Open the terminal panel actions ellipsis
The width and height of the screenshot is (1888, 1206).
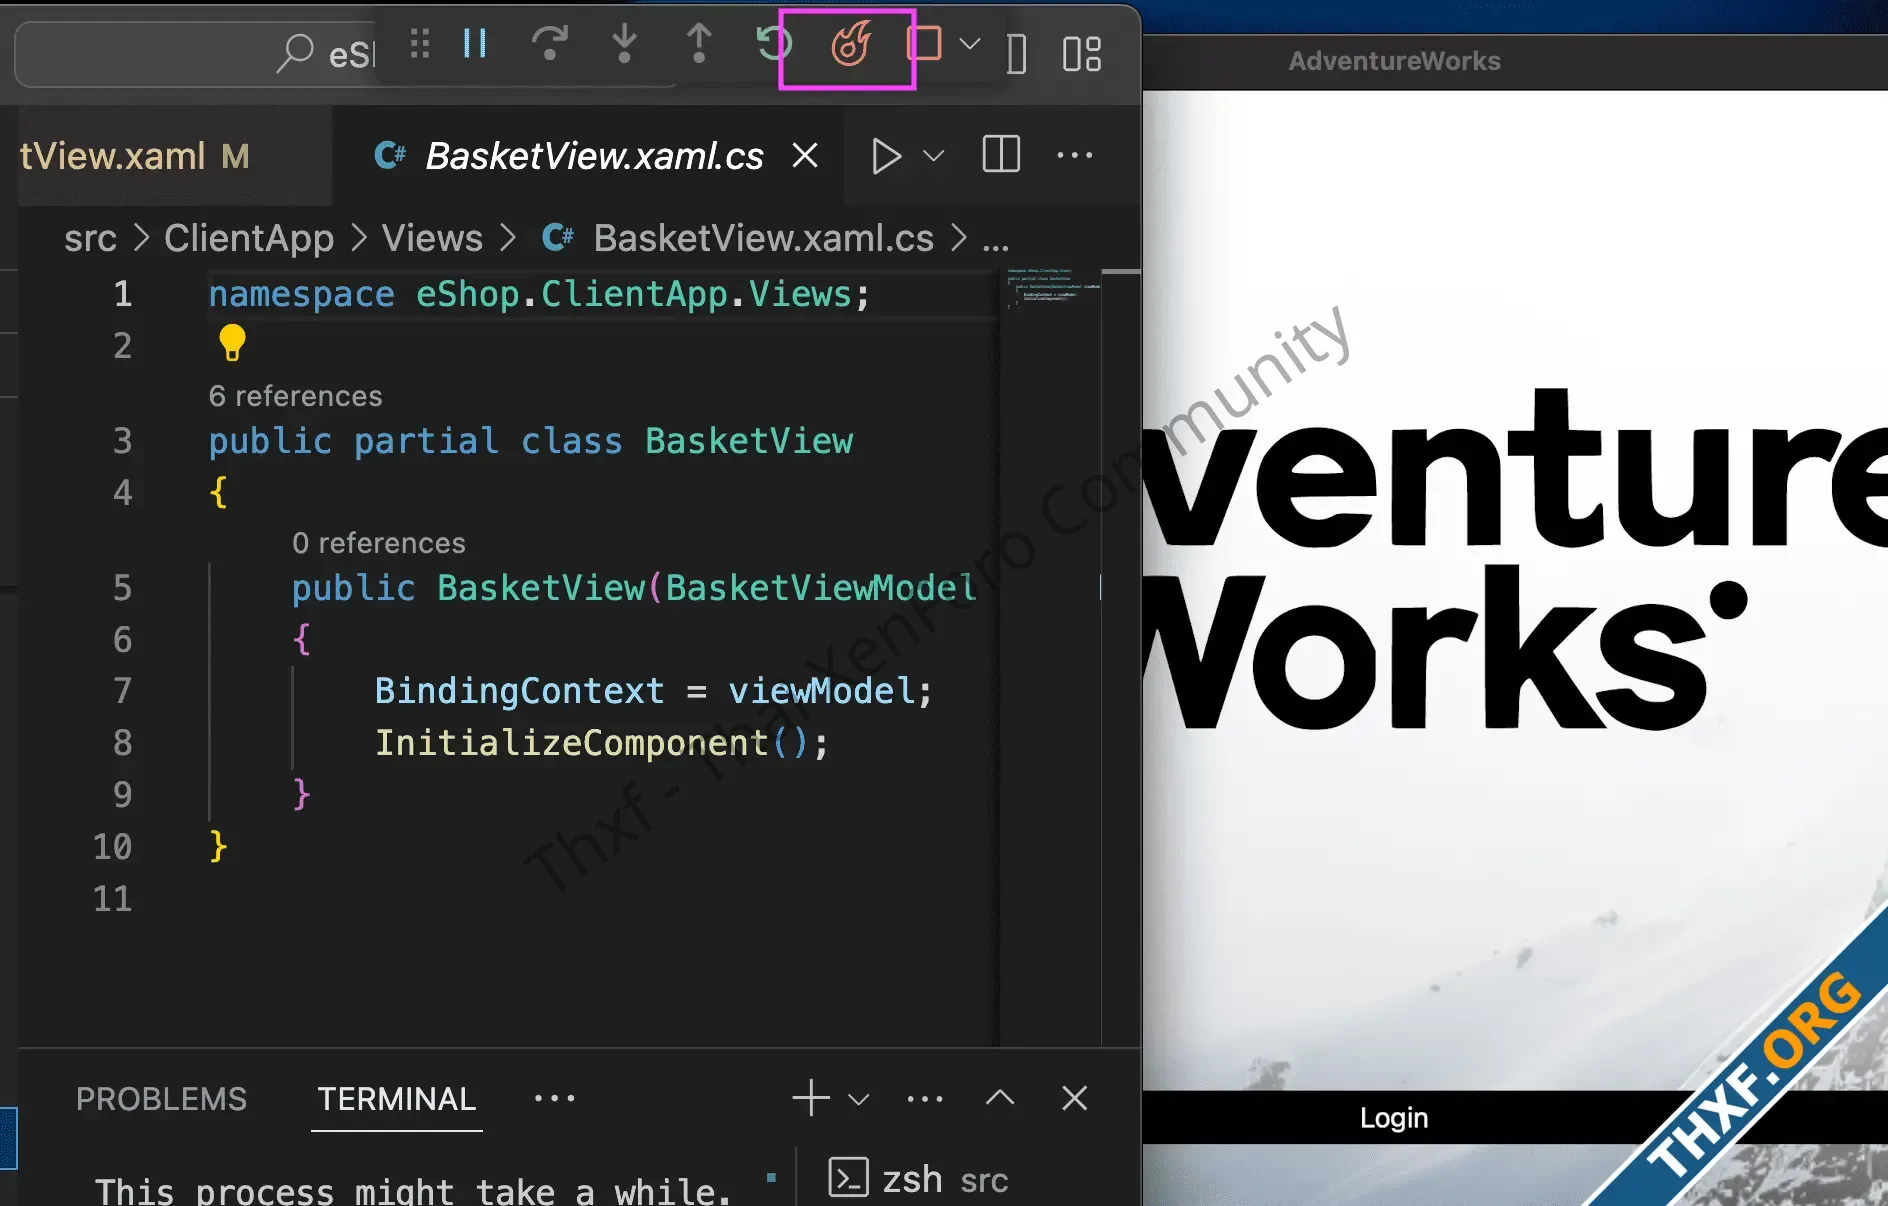tap(925, 1098)
